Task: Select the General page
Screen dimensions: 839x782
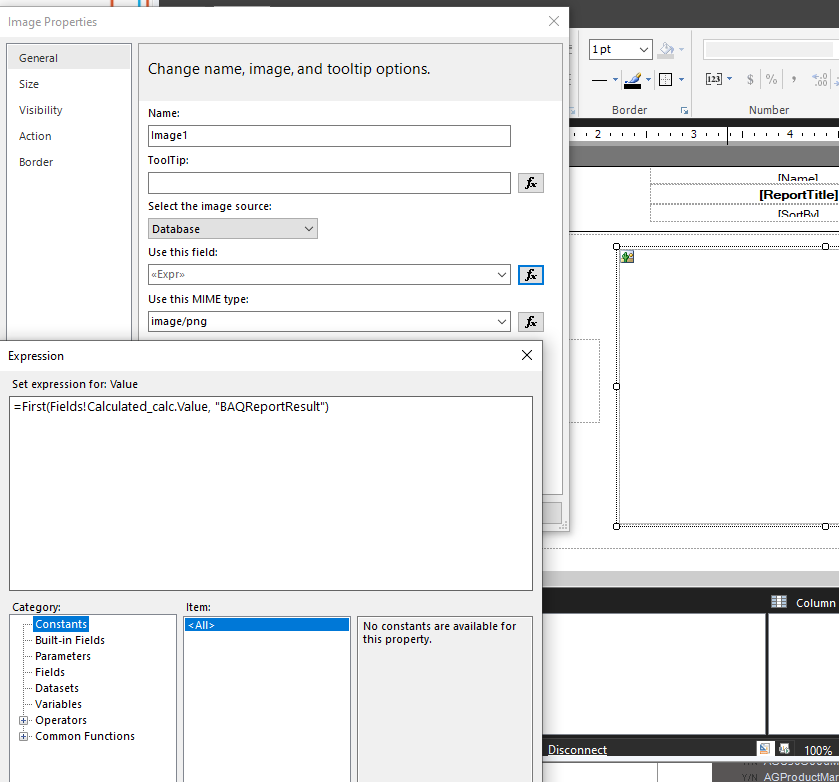Action: (x=69, y=58)
